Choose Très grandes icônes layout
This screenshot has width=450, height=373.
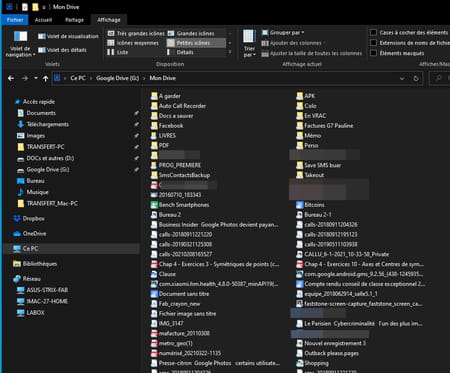tap(136, 33)
